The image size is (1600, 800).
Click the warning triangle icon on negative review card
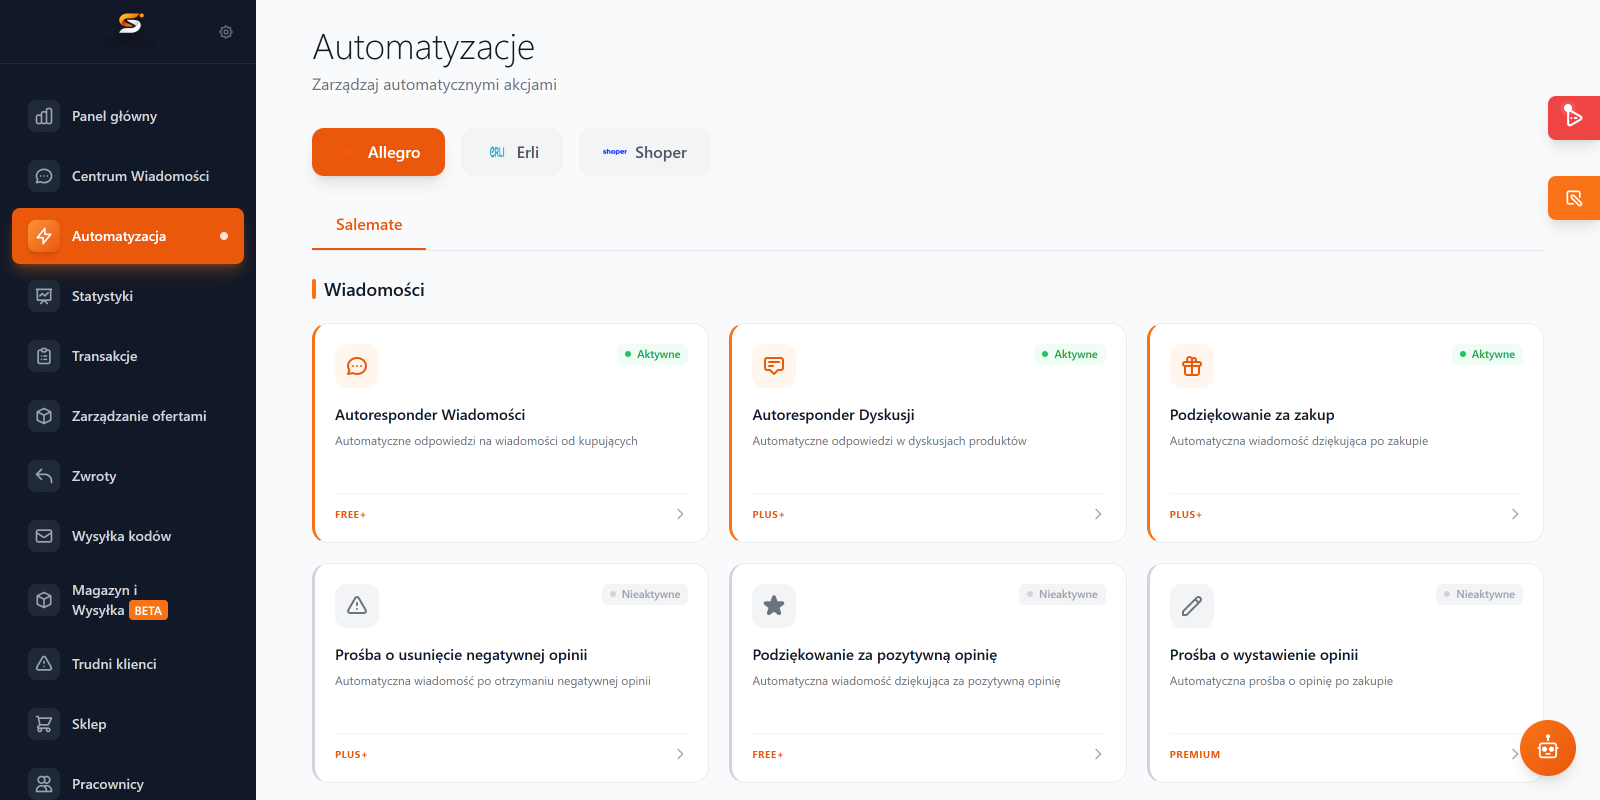click(357, 606)
